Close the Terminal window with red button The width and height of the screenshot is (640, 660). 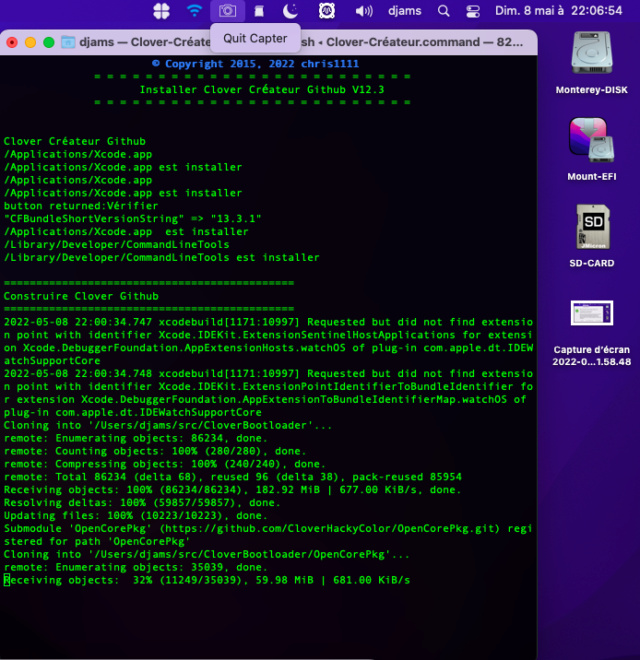pos(12,43)
